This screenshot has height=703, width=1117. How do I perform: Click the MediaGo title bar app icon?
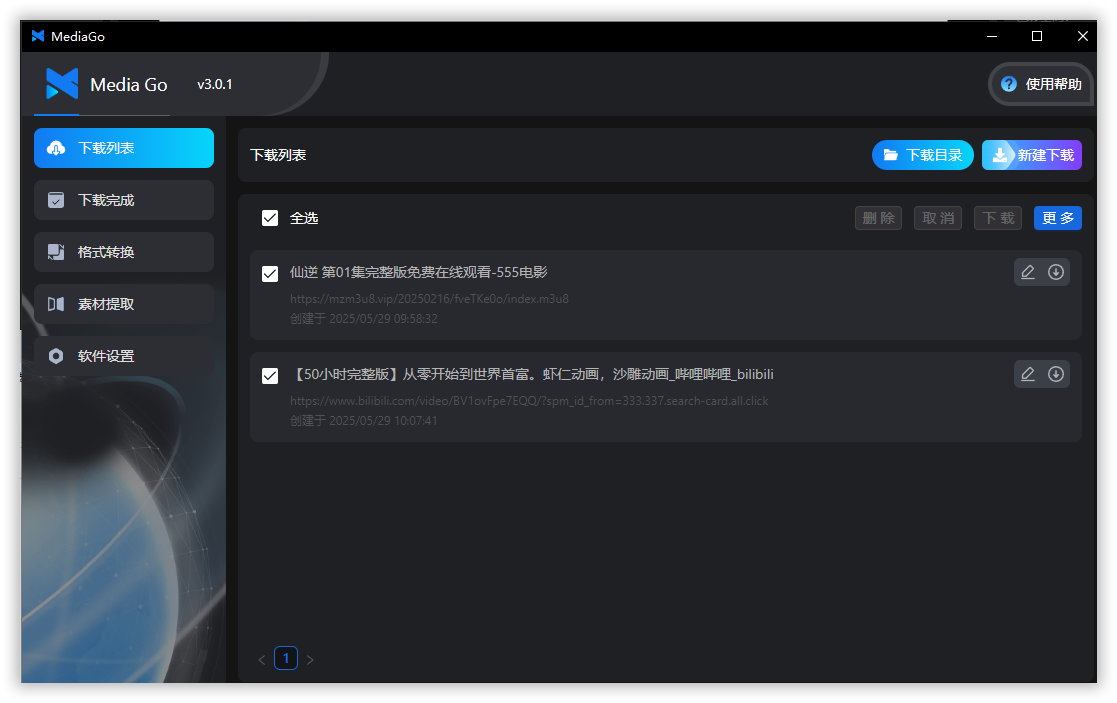pos(38,36)
